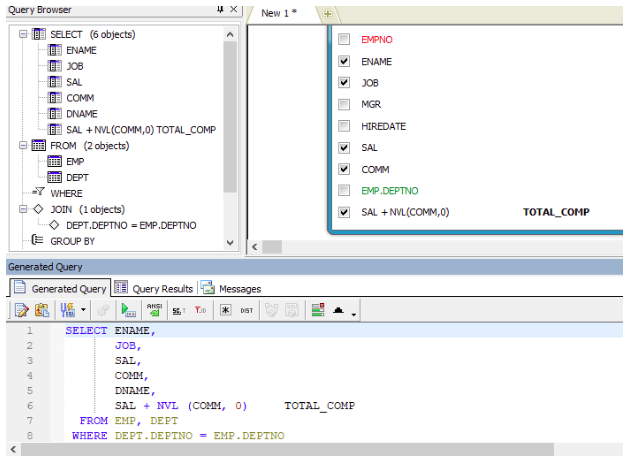
Task: Open the Messages tab
Action: 231,288
